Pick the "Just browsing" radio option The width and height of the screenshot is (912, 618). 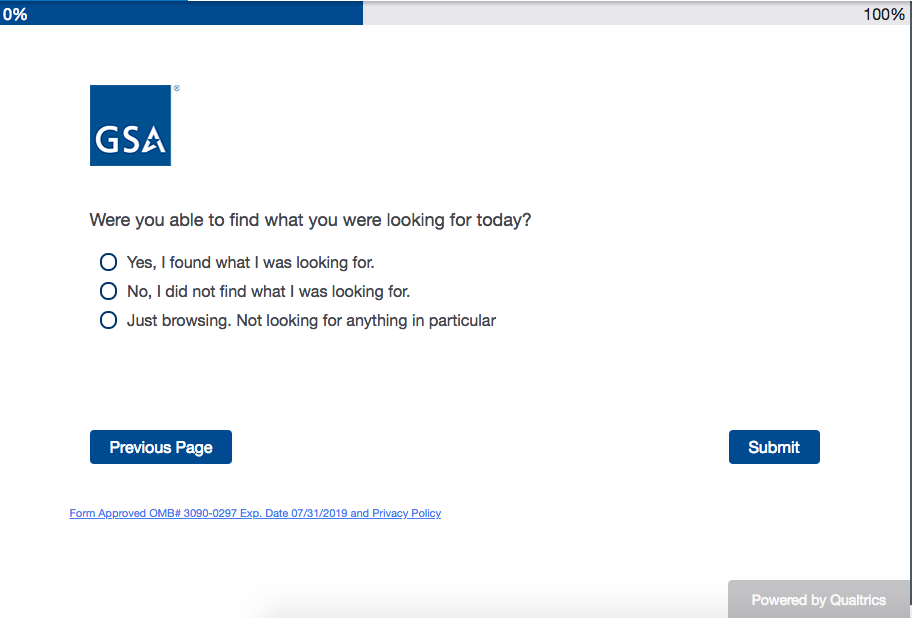[108, 320]
